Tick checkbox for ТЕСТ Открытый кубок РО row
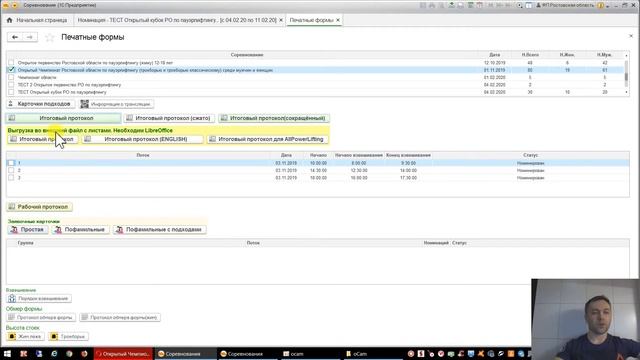 tap(11, 92)
